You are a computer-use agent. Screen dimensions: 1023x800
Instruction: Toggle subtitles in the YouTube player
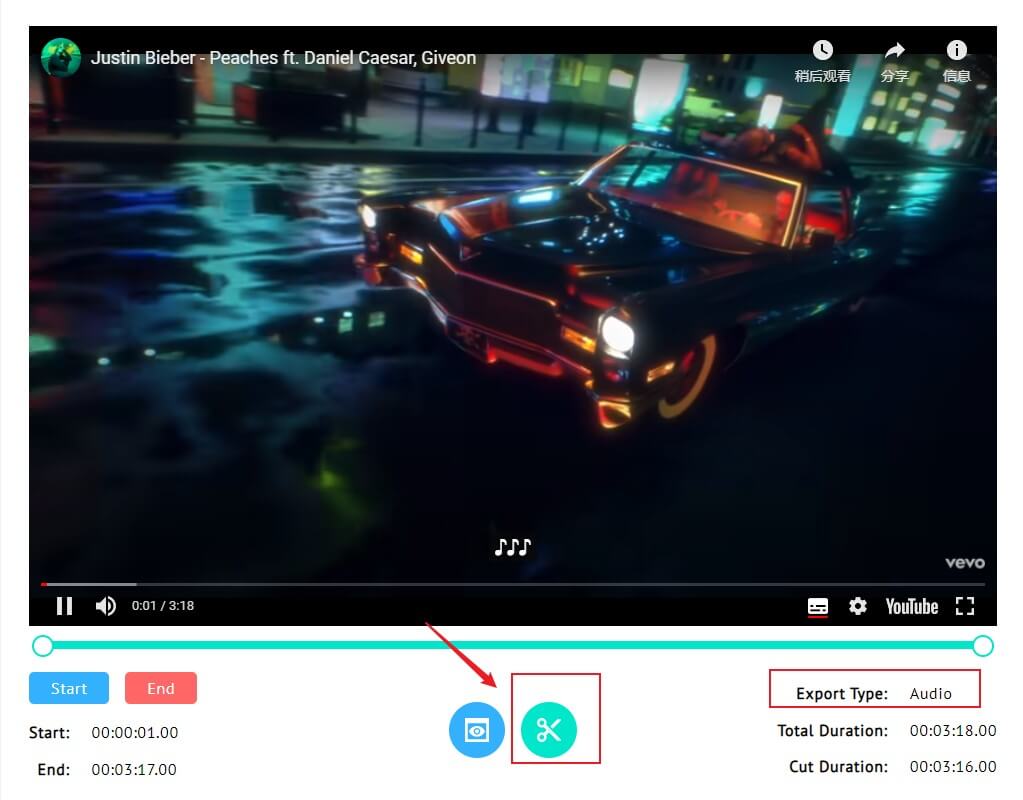(x=817, y=607)
